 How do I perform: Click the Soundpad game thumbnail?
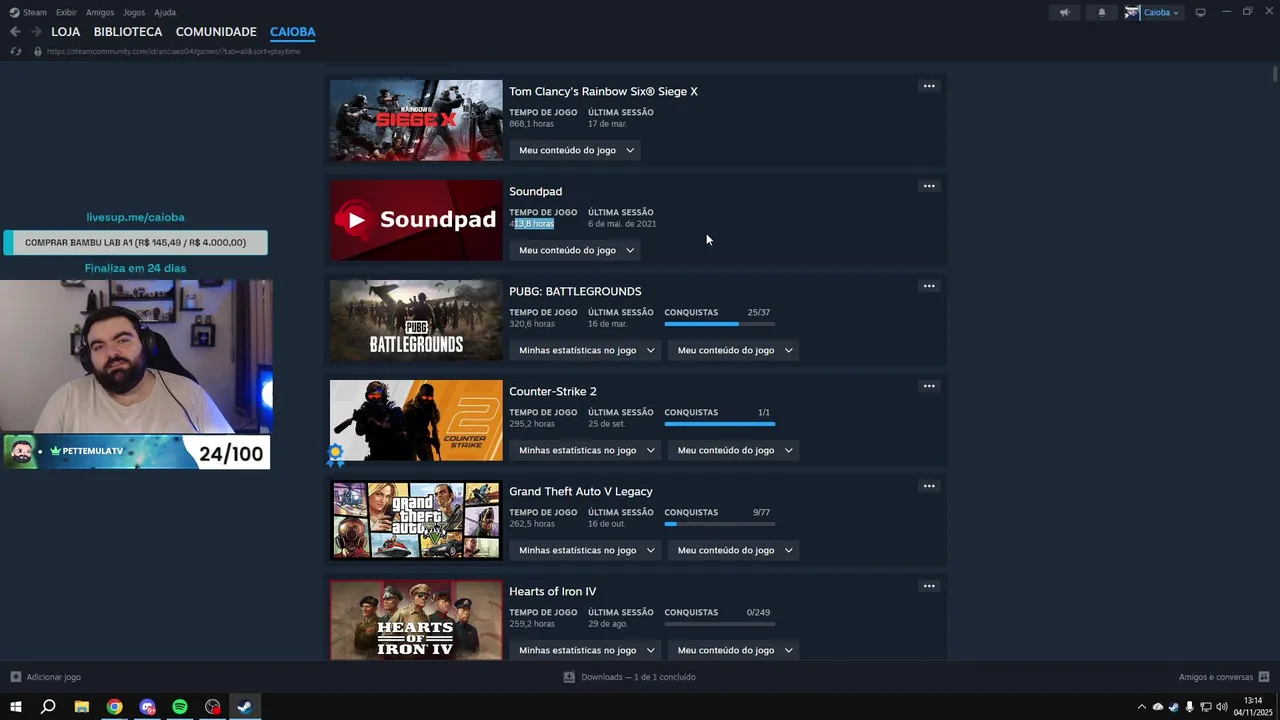coord(416,220)
